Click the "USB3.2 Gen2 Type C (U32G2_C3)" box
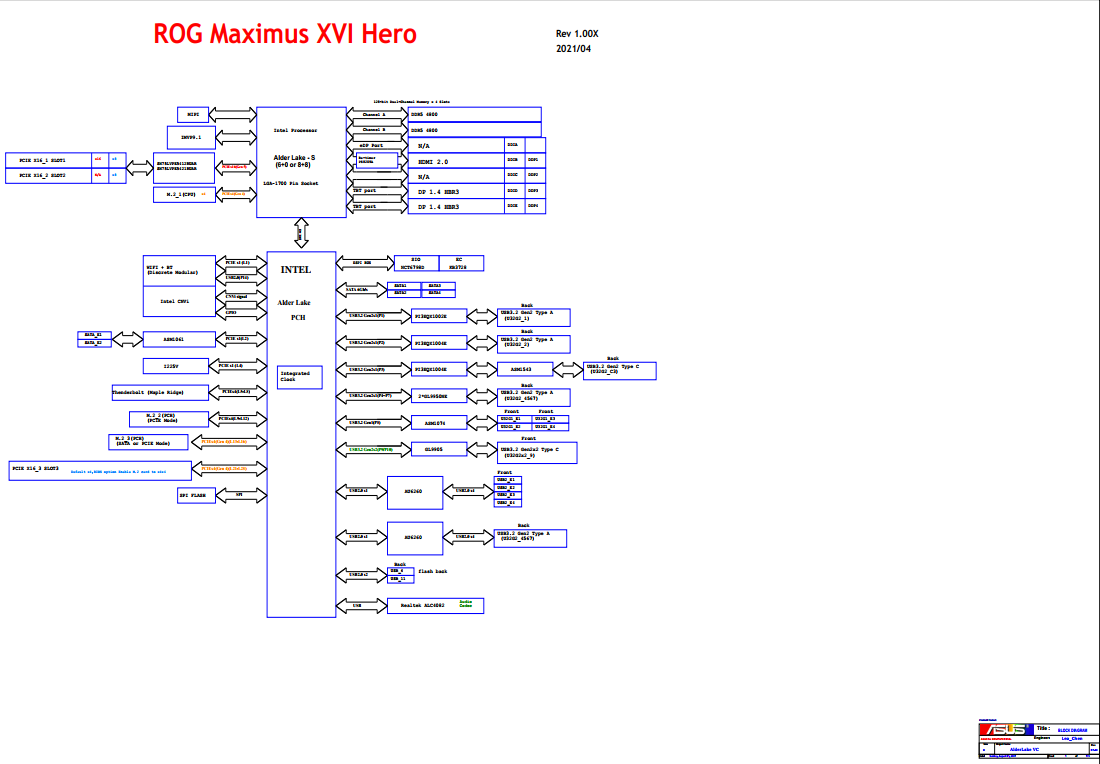Viewport: 1100px width, 764px height. pyautogui.click(x=619, y=371)
